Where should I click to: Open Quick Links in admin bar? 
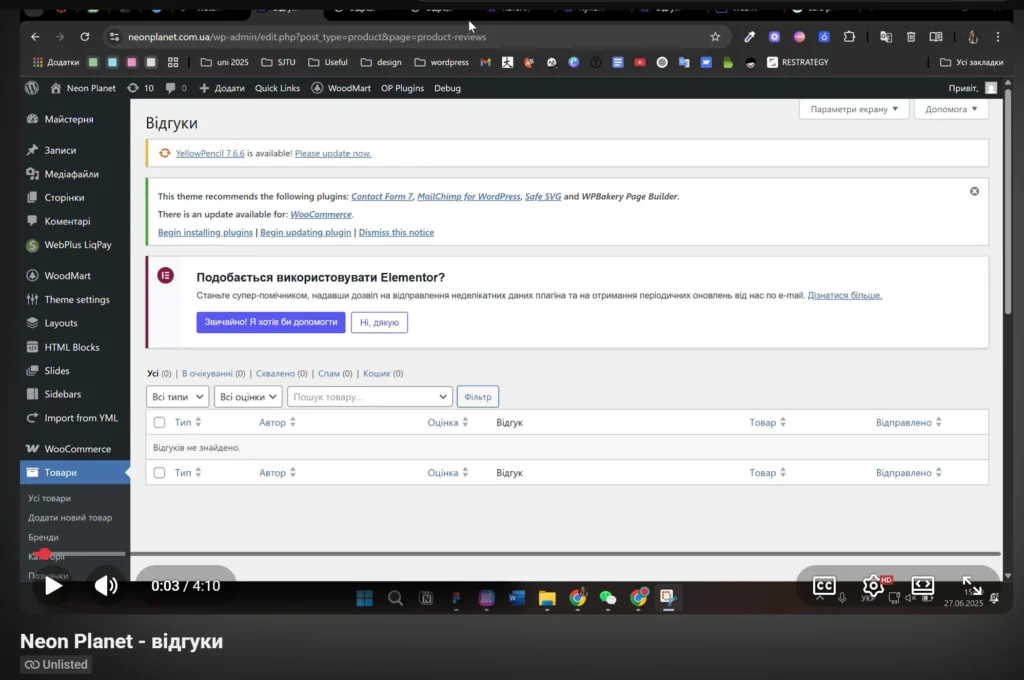point(277,88)
